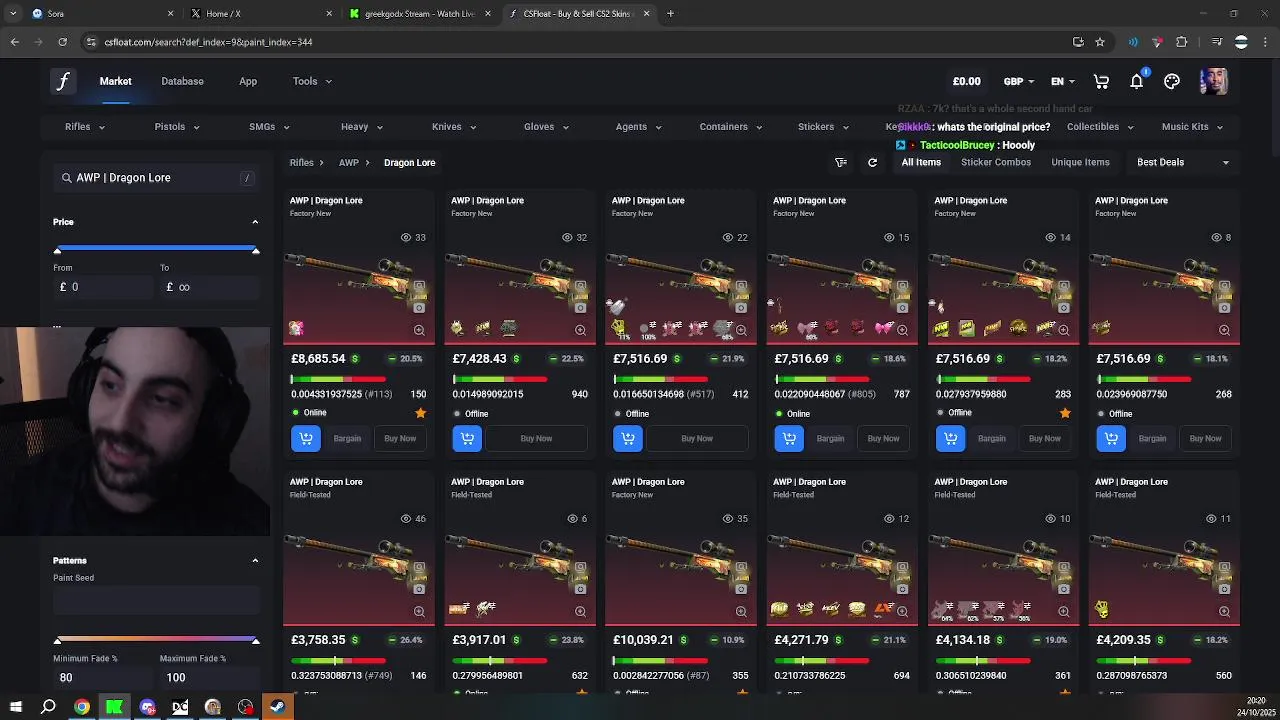Open Chrome from the taskbar

81,707
